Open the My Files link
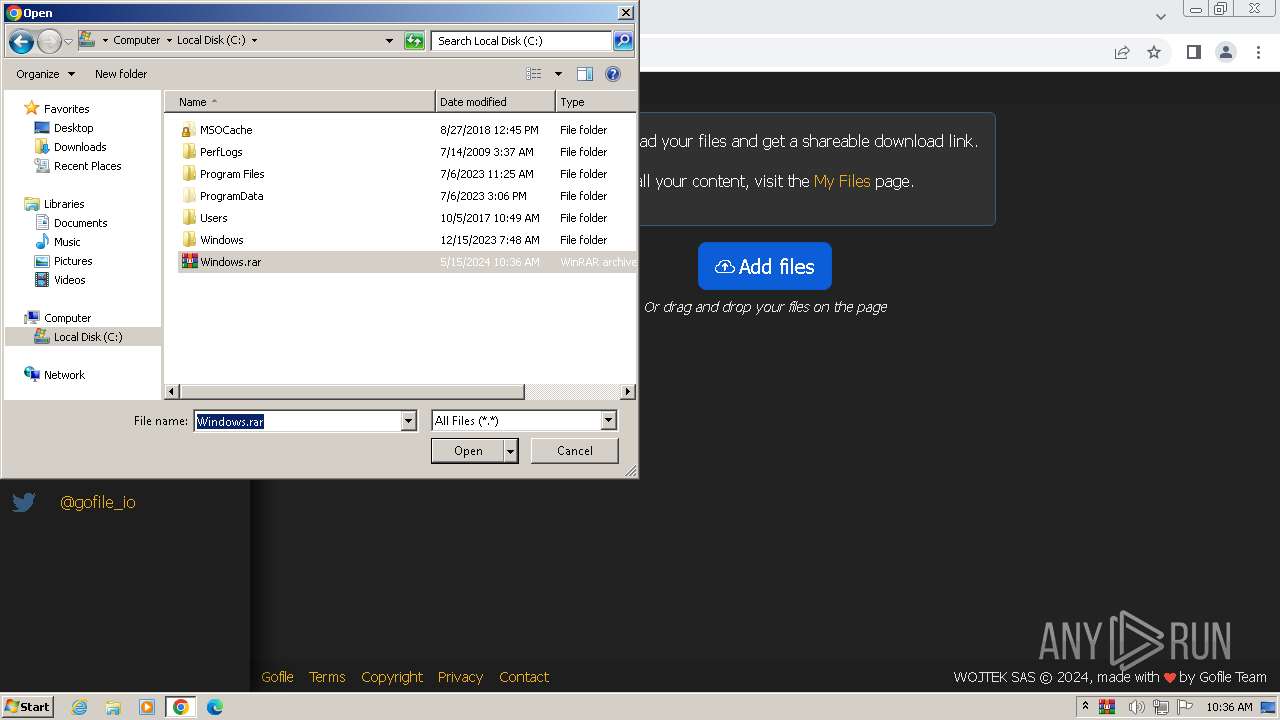The image size is (1280, 720). click(842, 181)
